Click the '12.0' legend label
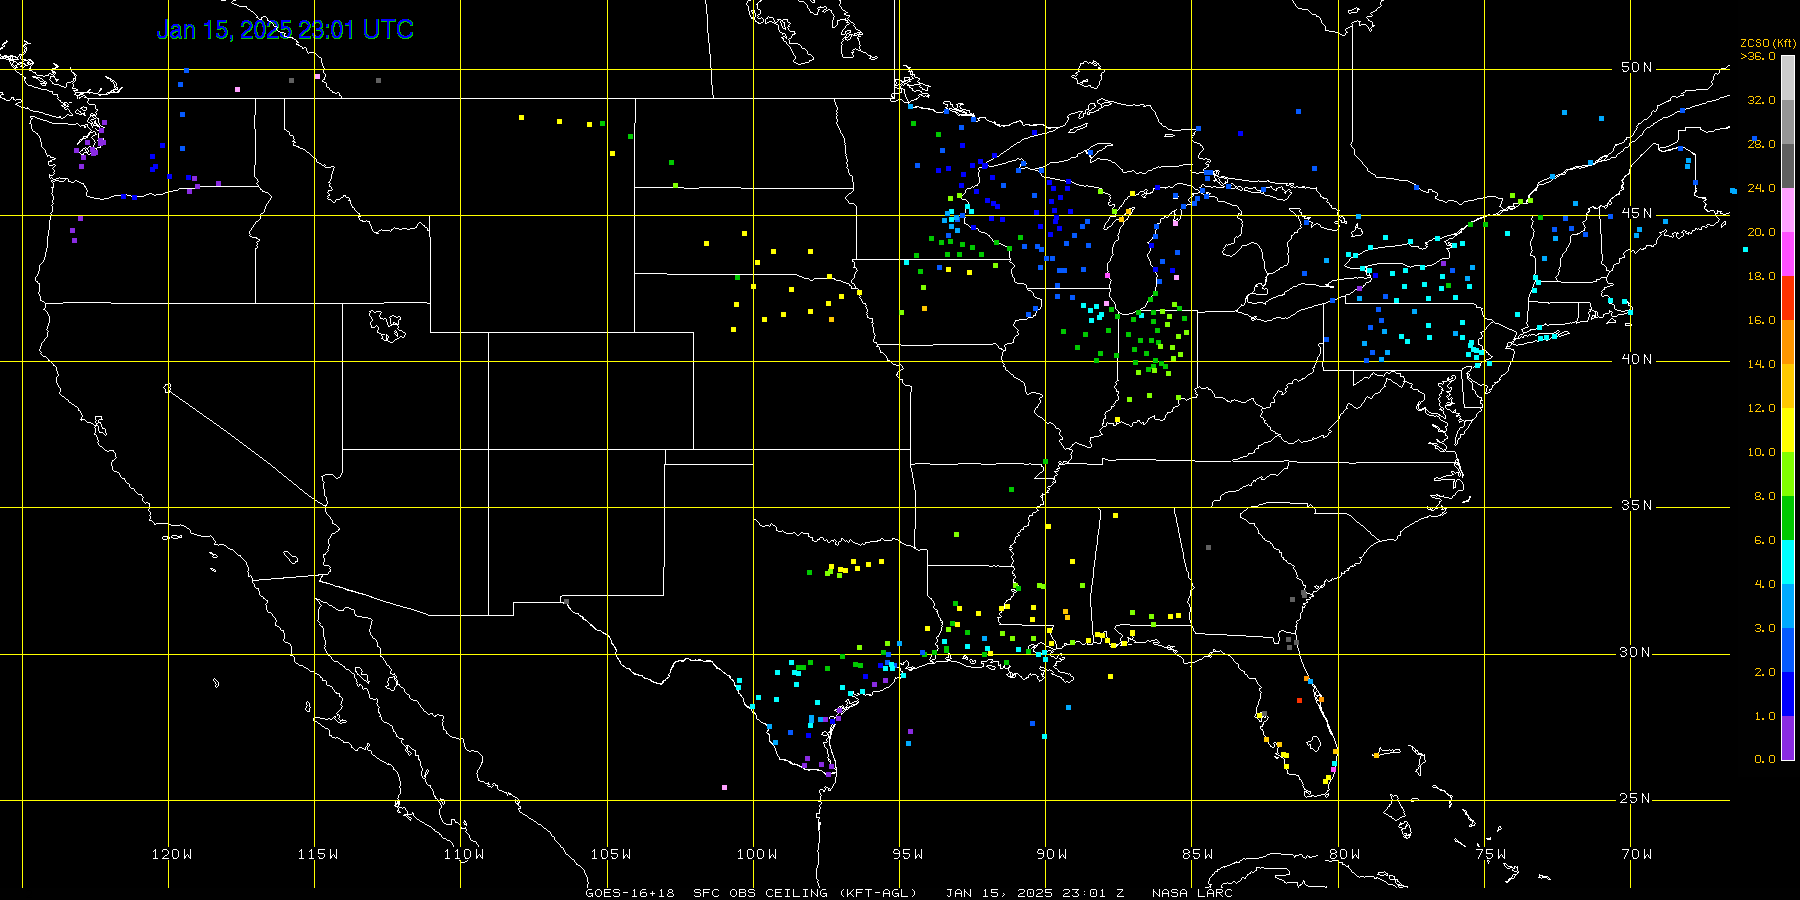Viewport: 1800px width, 900px height. pyautogui.click(x=1761, y=408)
